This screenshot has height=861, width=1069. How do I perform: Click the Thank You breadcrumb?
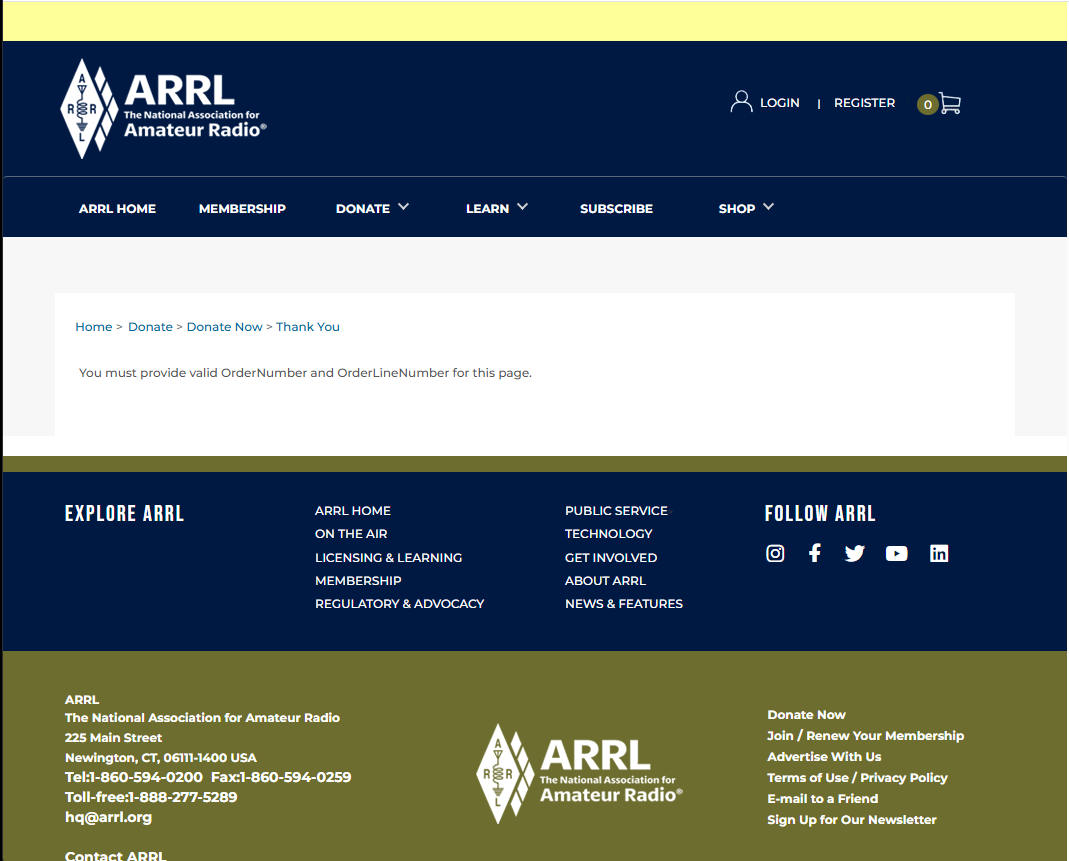pos(307,327)
